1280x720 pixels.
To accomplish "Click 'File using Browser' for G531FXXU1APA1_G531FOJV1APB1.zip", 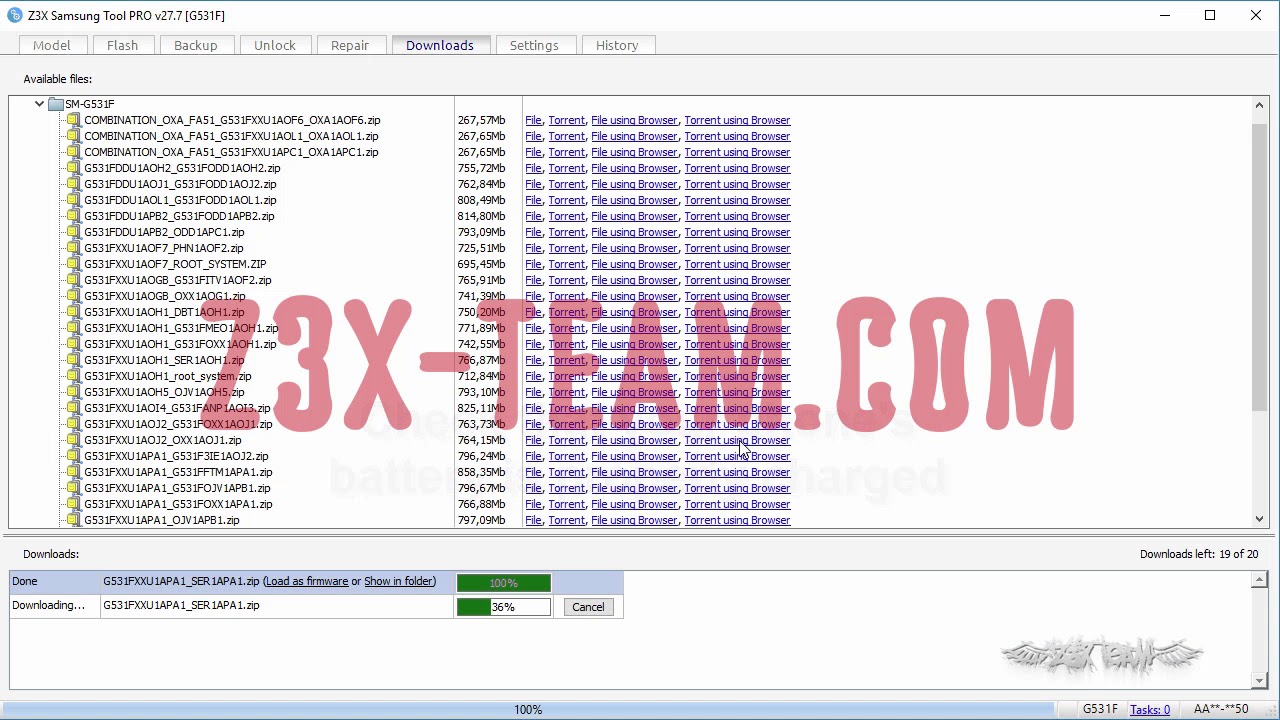I will (x=634, y=488).
